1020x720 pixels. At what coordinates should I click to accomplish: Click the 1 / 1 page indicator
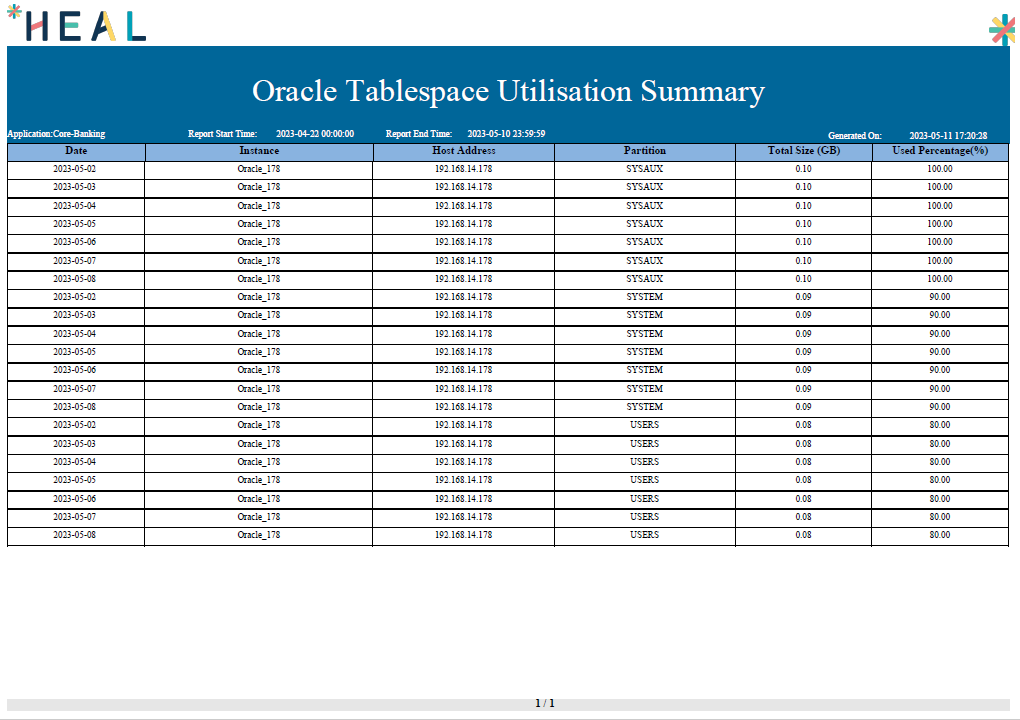click(545, 704)
